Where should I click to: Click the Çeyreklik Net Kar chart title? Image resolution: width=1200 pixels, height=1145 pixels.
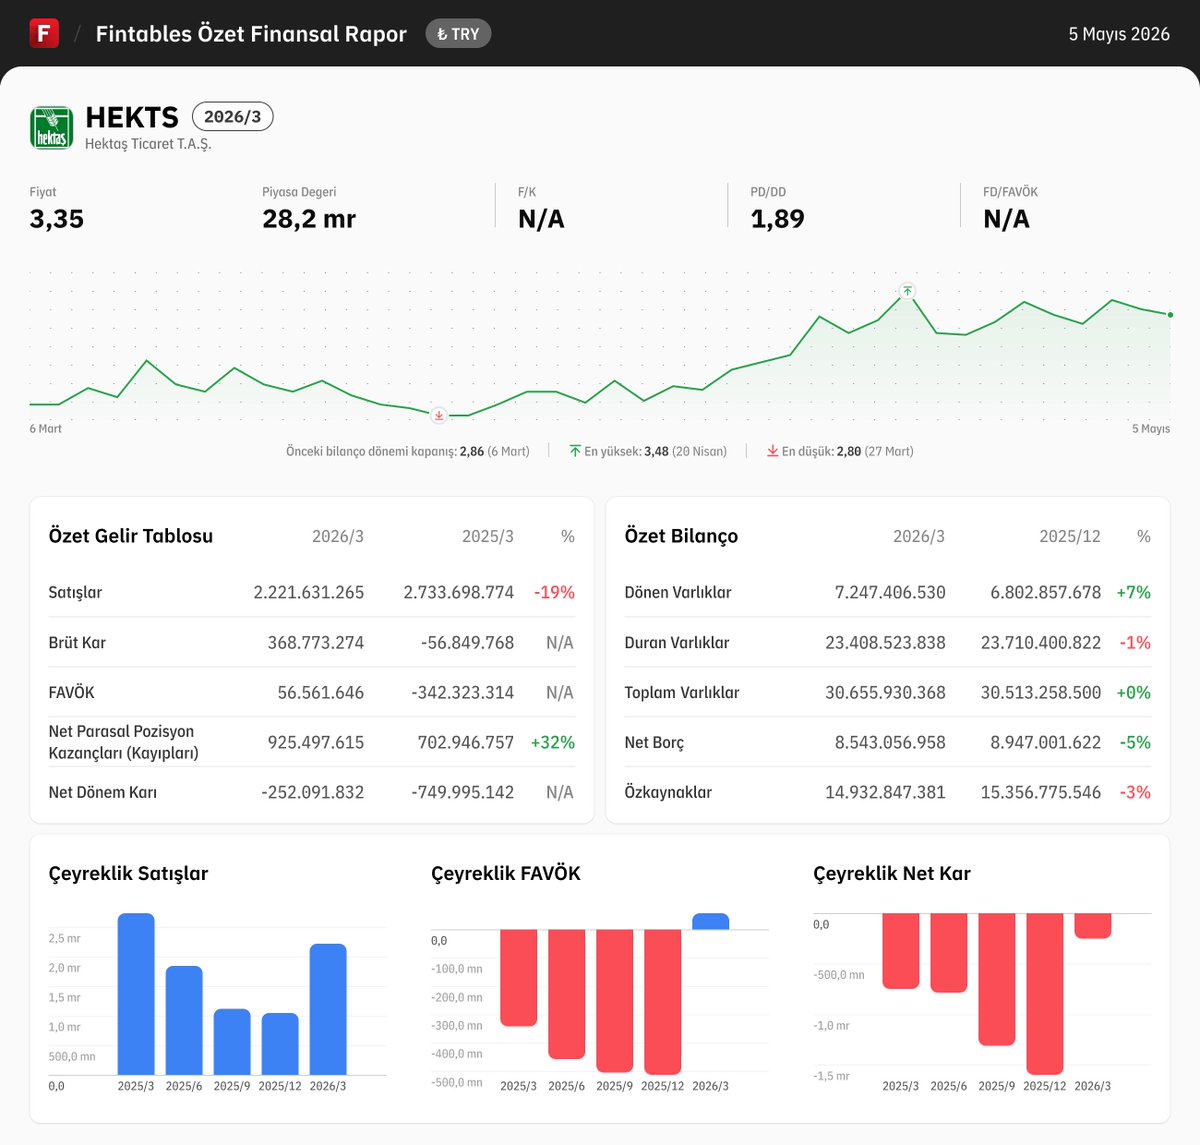892,873
